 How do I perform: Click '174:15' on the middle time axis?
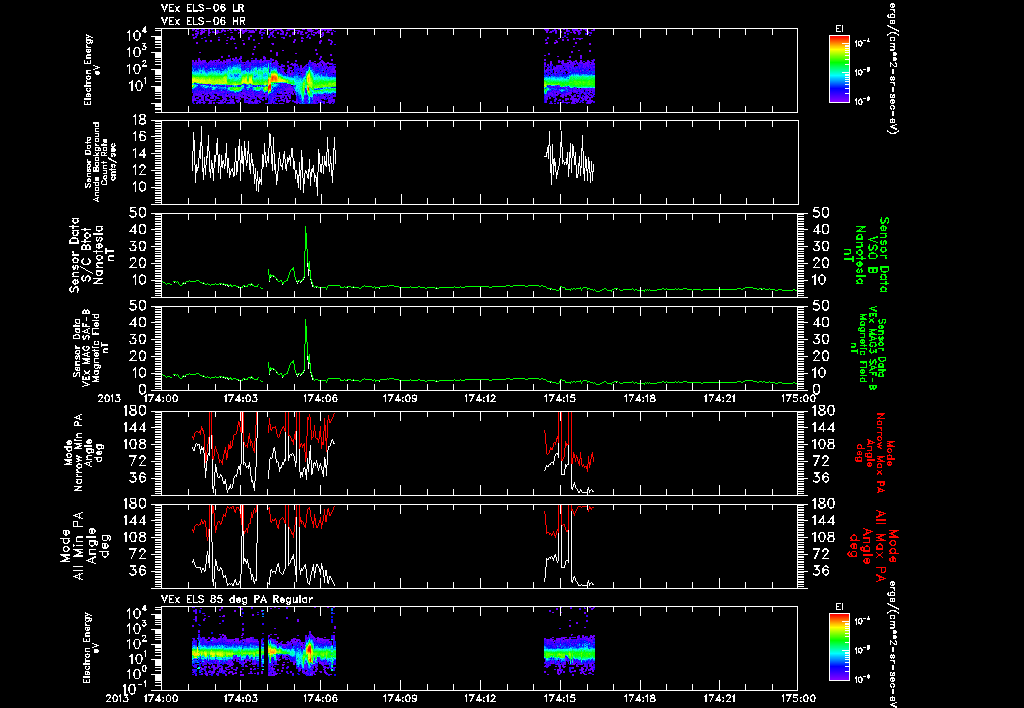click(560, 397)
